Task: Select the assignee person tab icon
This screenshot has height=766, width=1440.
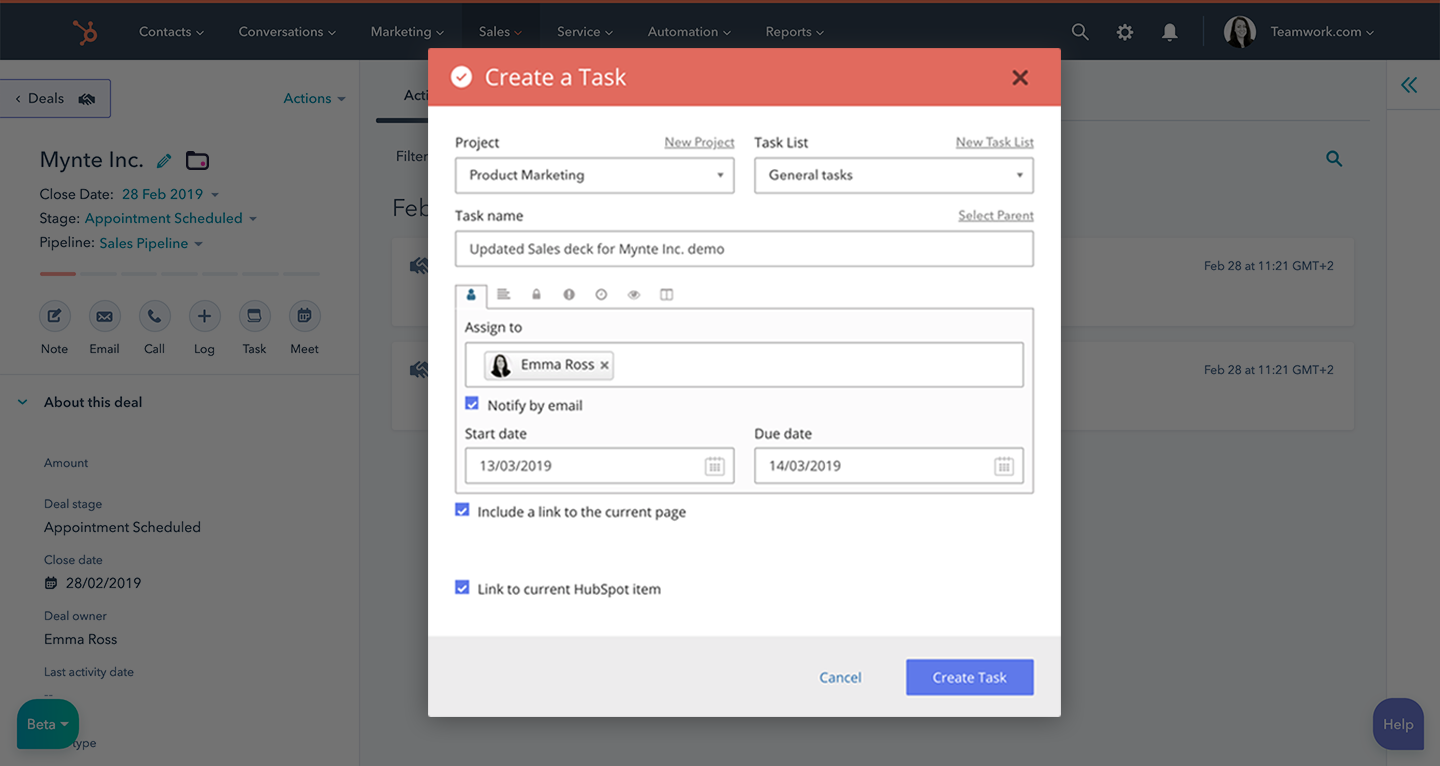Action: [471, 295]
